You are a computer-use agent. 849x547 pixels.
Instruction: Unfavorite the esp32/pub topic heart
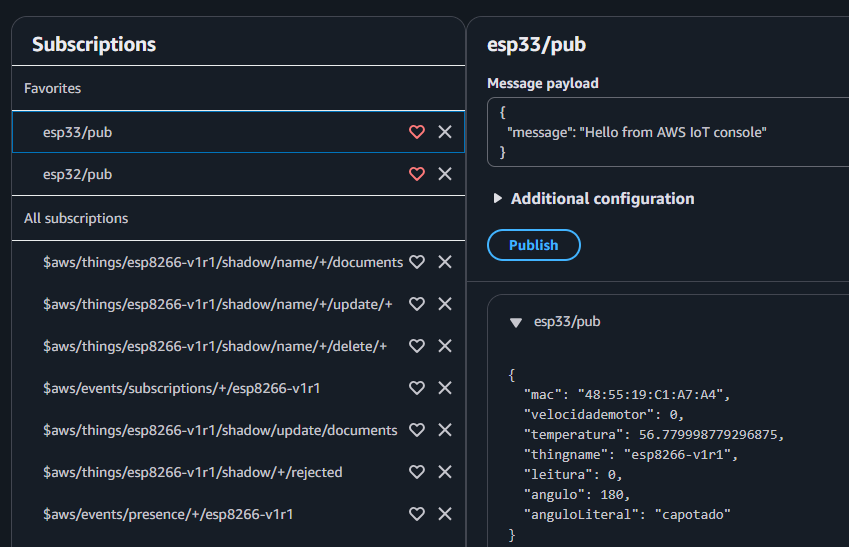(x=417, y=174)
